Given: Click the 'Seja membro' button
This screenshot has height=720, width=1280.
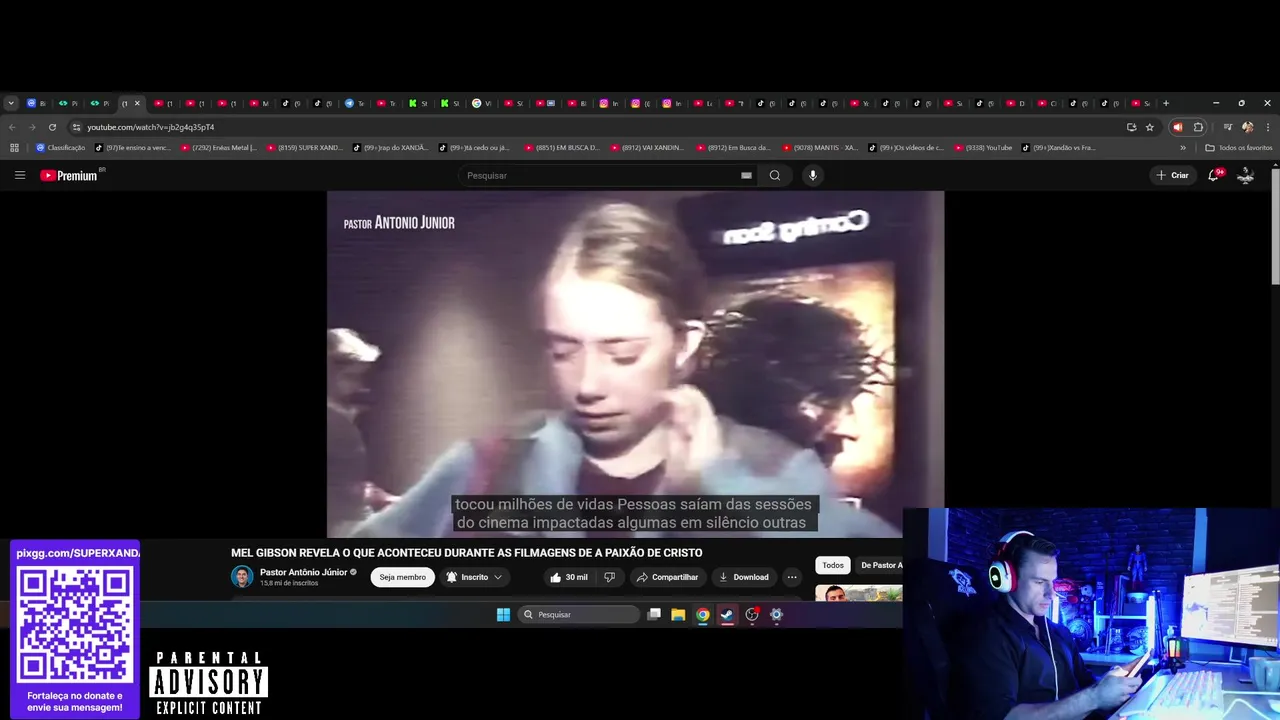Looking at the screenshot, I should 402,577.
